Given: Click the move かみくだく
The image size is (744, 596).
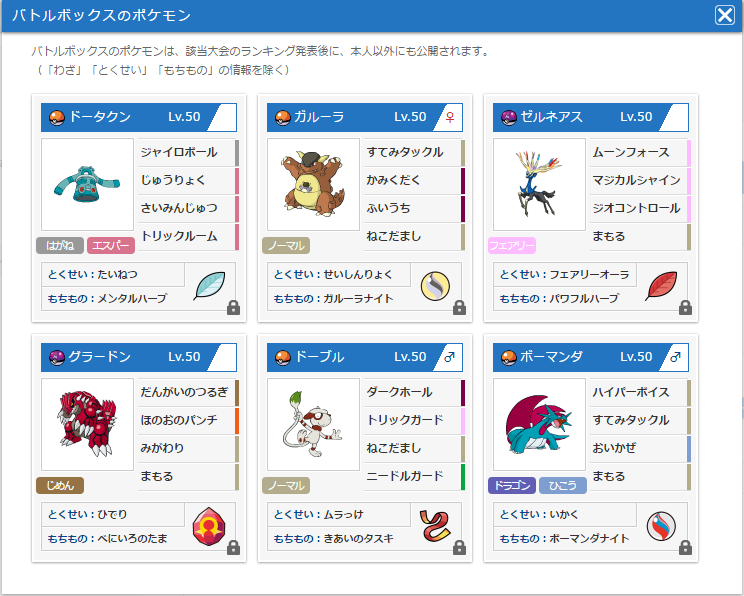Looking at the screenshot, I should click(414, 180).
